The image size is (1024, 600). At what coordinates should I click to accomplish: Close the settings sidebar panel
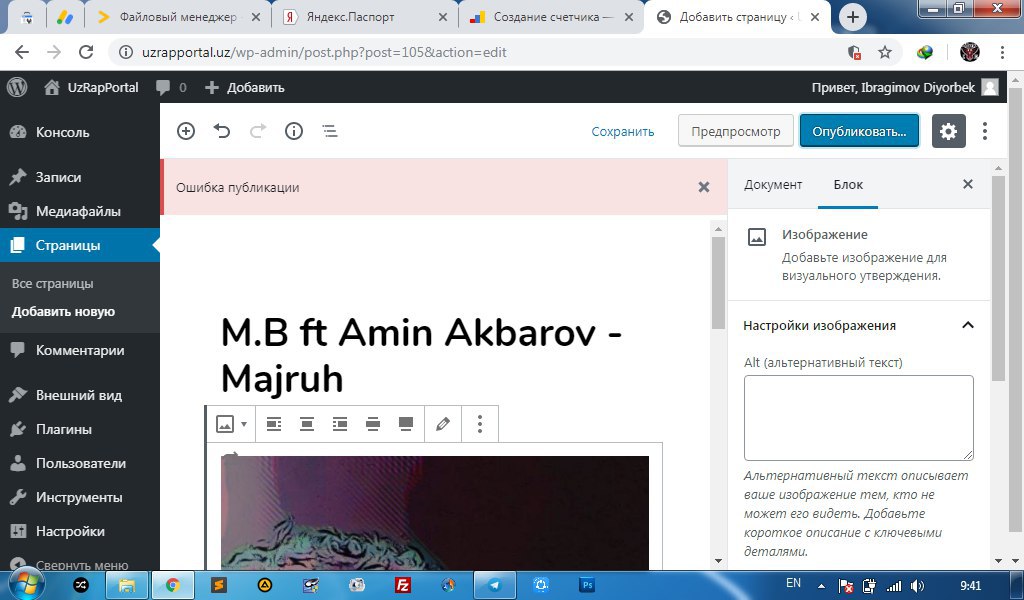click(968, 184)
